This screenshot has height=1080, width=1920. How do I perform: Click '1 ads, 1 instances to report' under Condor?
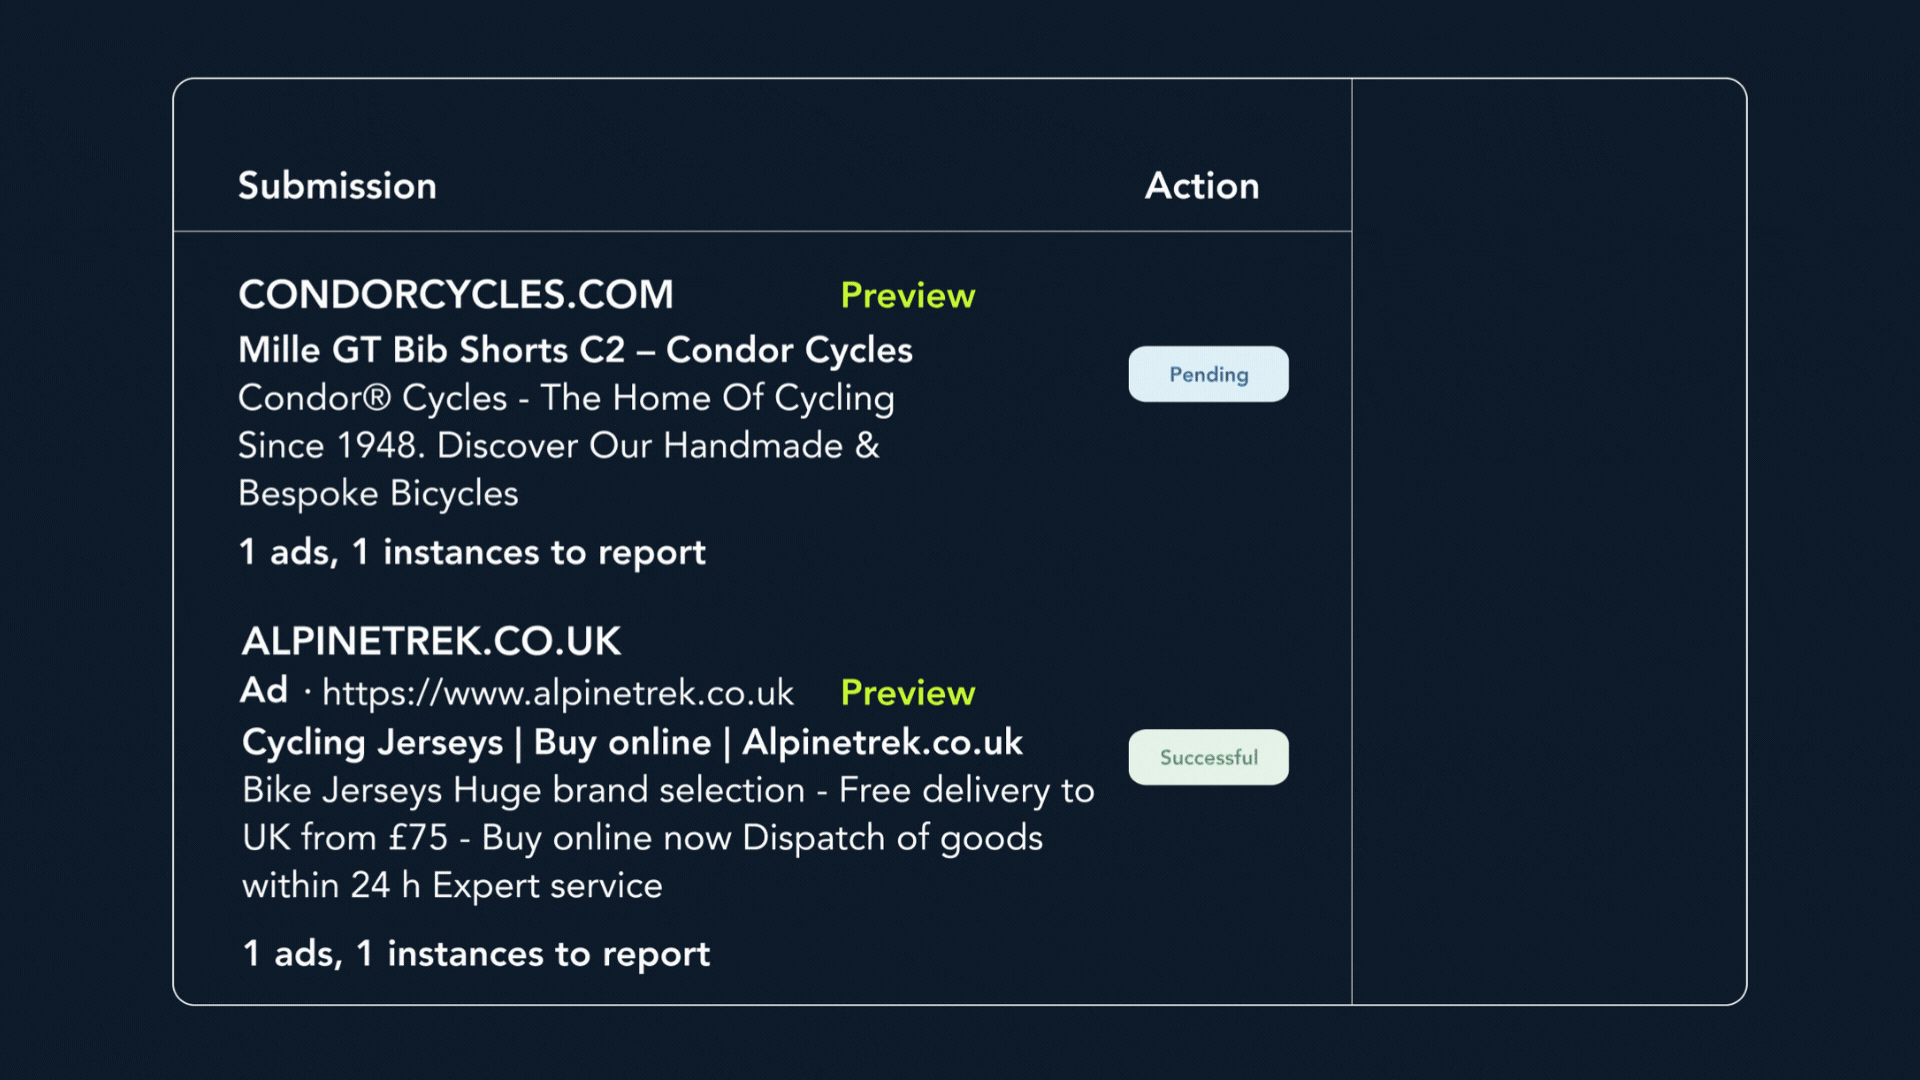tap(472, 552)
